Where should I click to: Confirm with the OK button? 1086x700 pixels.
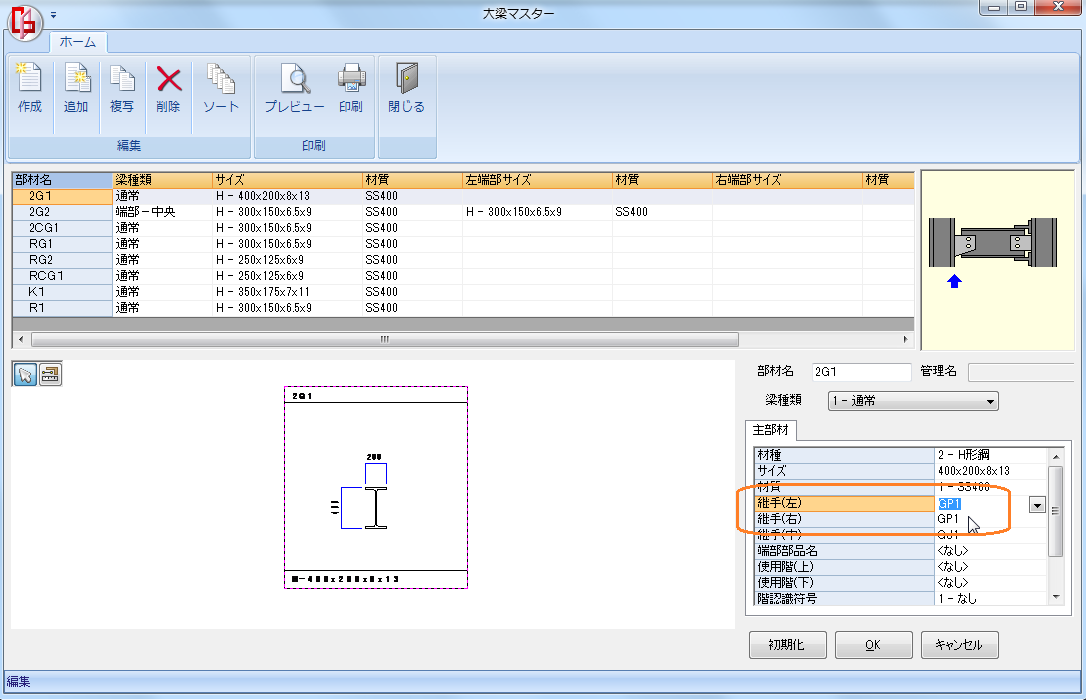(x=873, y=645)
